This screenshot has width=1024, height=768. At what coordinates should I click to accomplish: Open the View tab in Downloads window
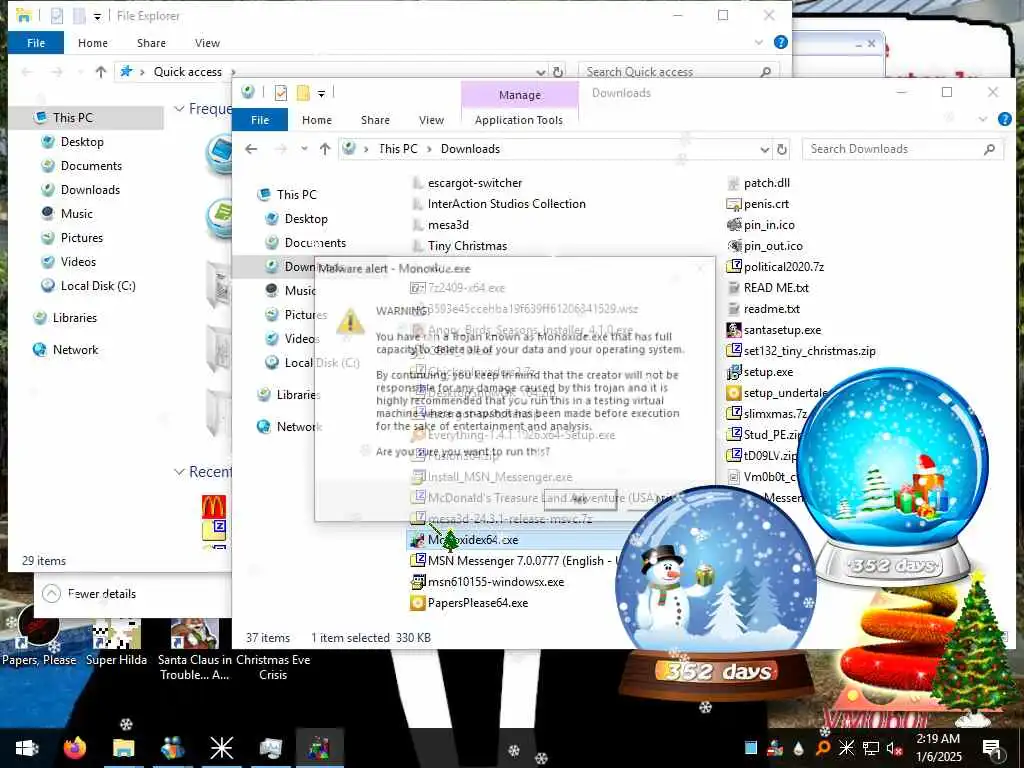click(431, 120)
